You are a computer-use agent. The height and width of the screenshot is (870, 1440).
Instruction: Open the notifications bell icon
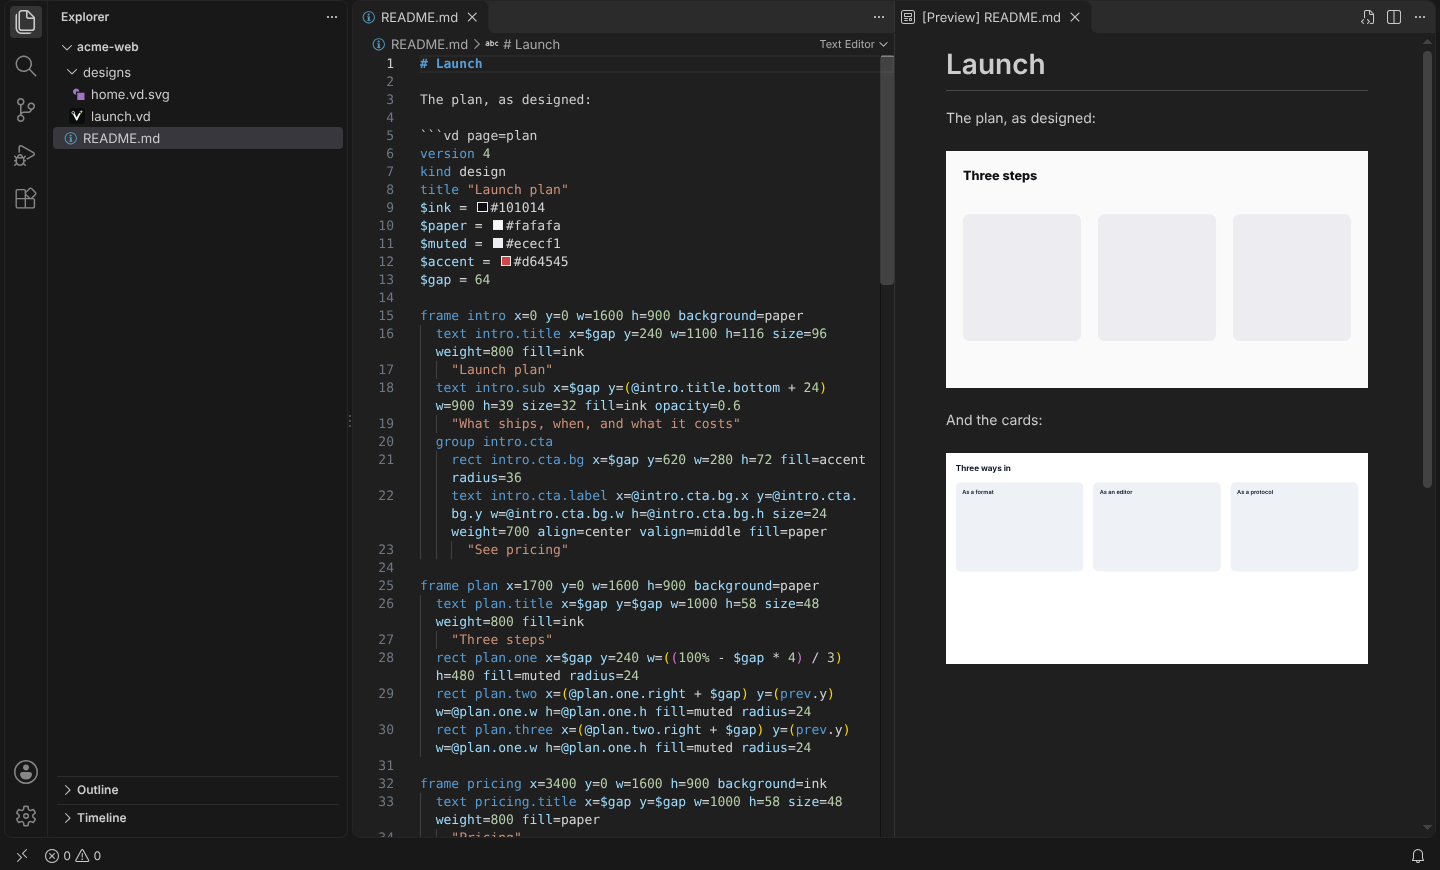[1418, 856]
